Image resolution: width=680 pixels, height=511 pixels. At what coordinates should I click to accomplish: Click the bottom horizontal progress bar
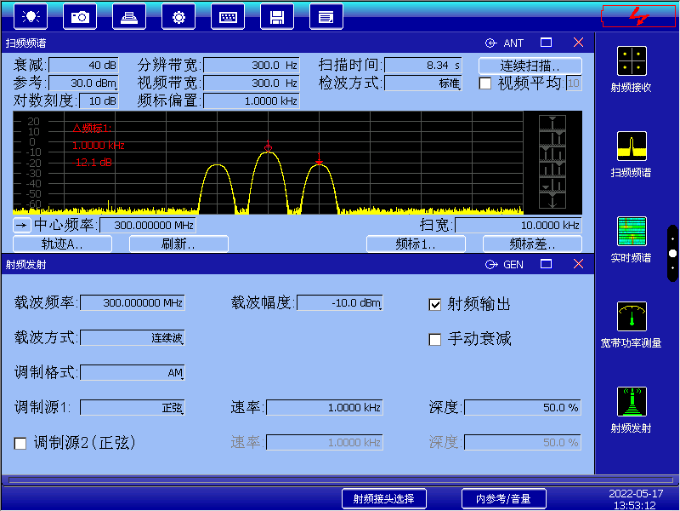340,480
